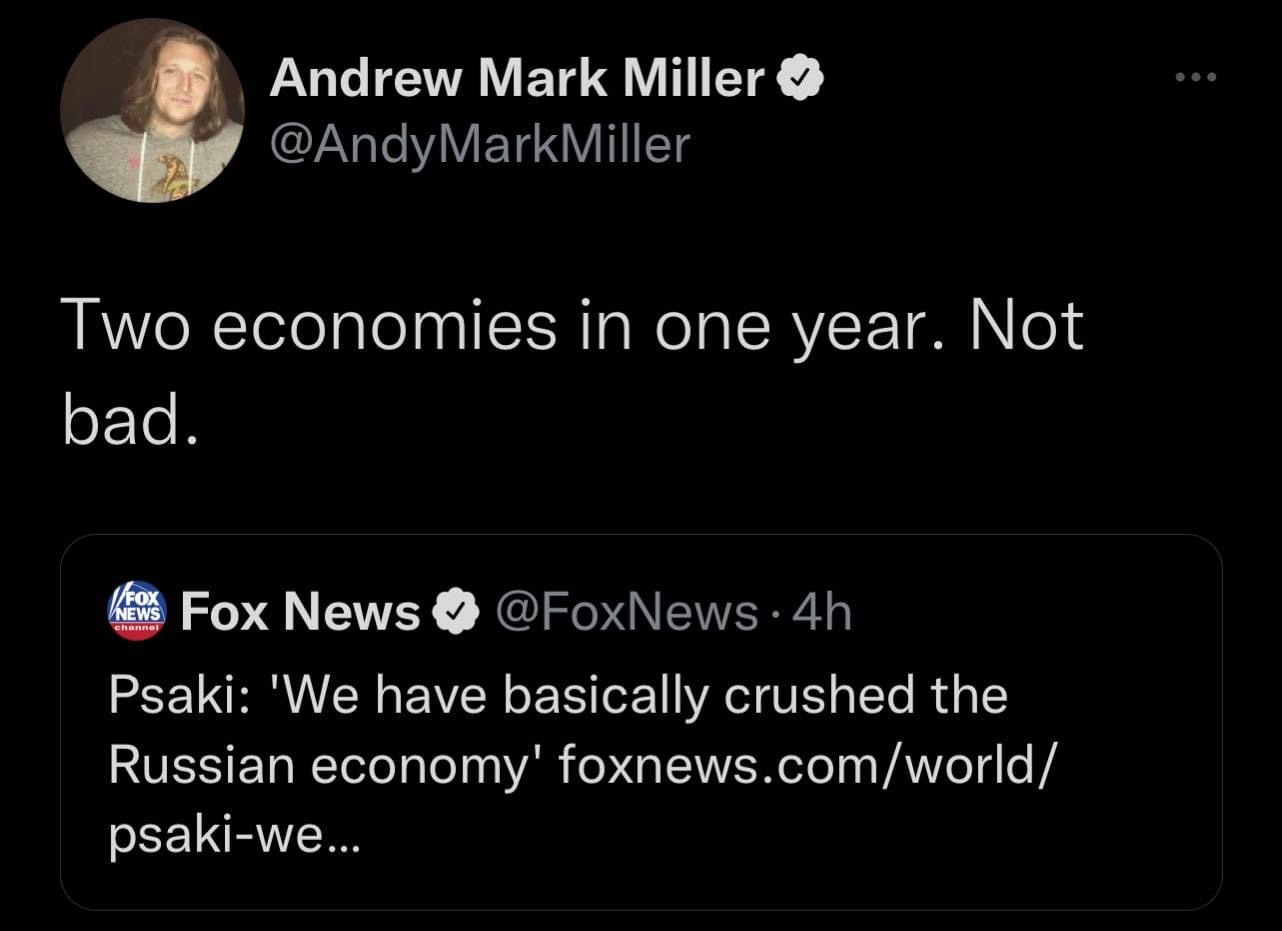This screenshot has width=1282, height=931.
Task: Click verified badge beside Andrew Mark Miller
Action: pyautogui.click(x=800, y=79)
